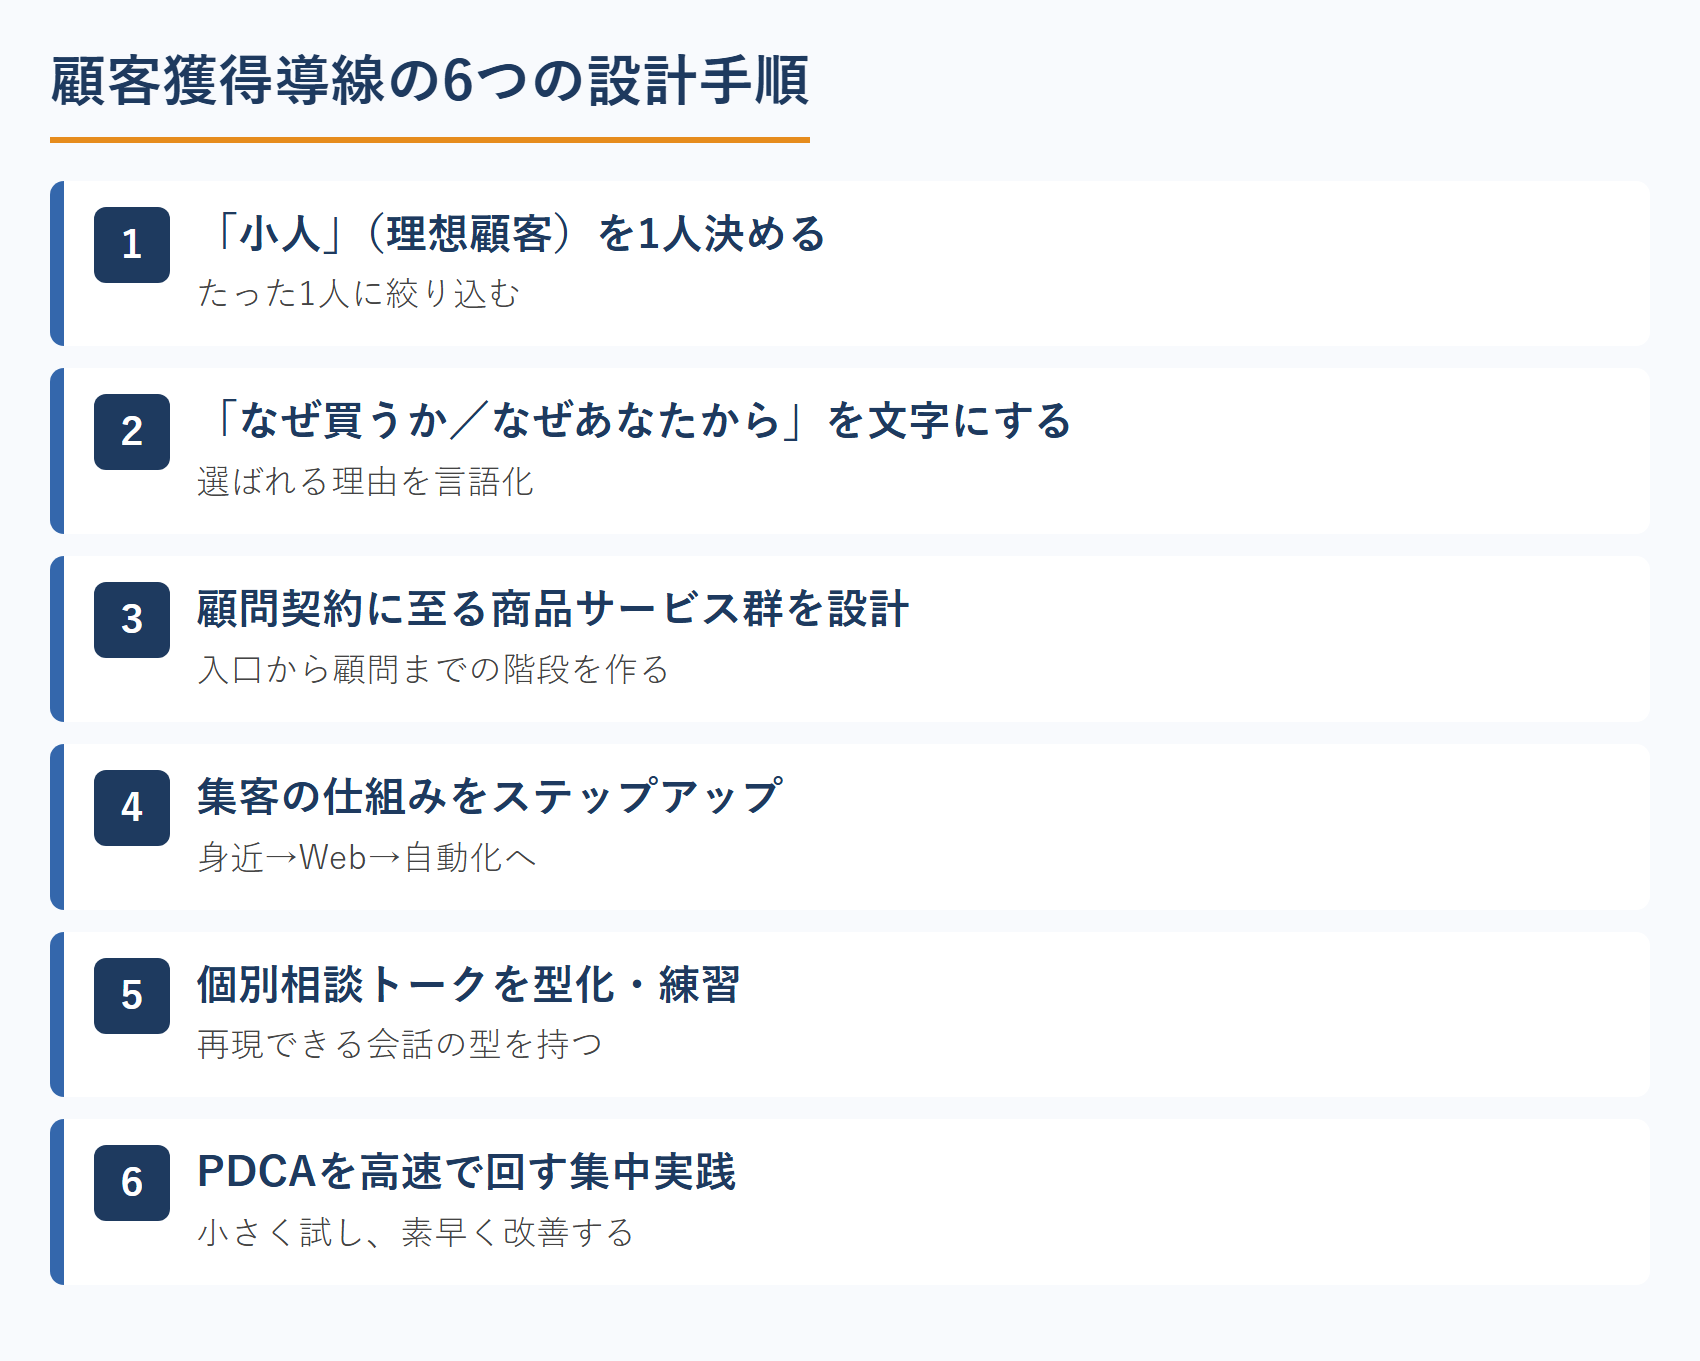
Task: Select heading 「なぜ買うか／なぜあなたから」を文字にする
Action: click(635, 421)
